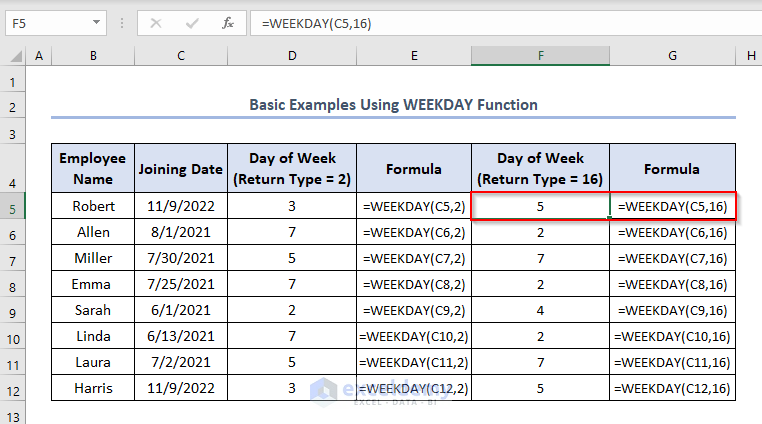Select column F header

(x=540, y=56)
